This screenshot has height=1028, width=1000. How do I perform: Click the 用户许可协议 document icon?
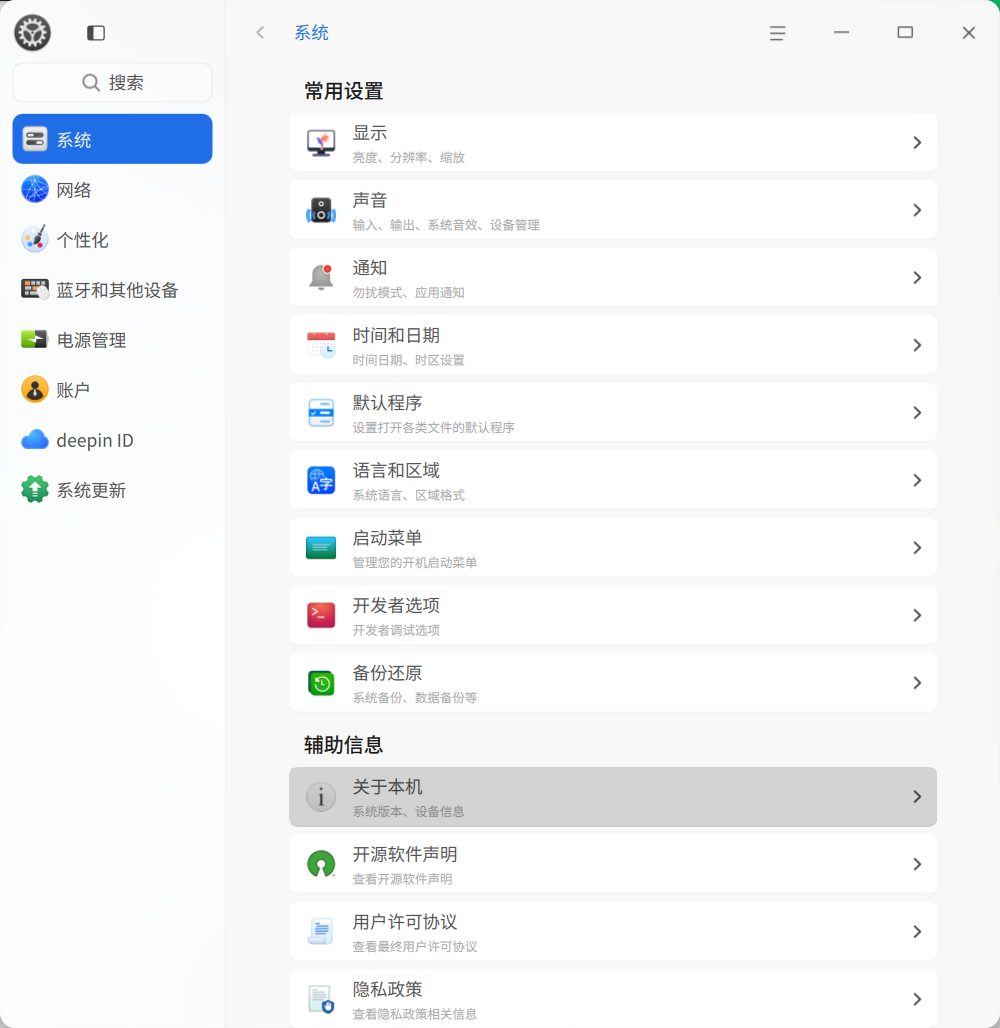click(321, 932)
